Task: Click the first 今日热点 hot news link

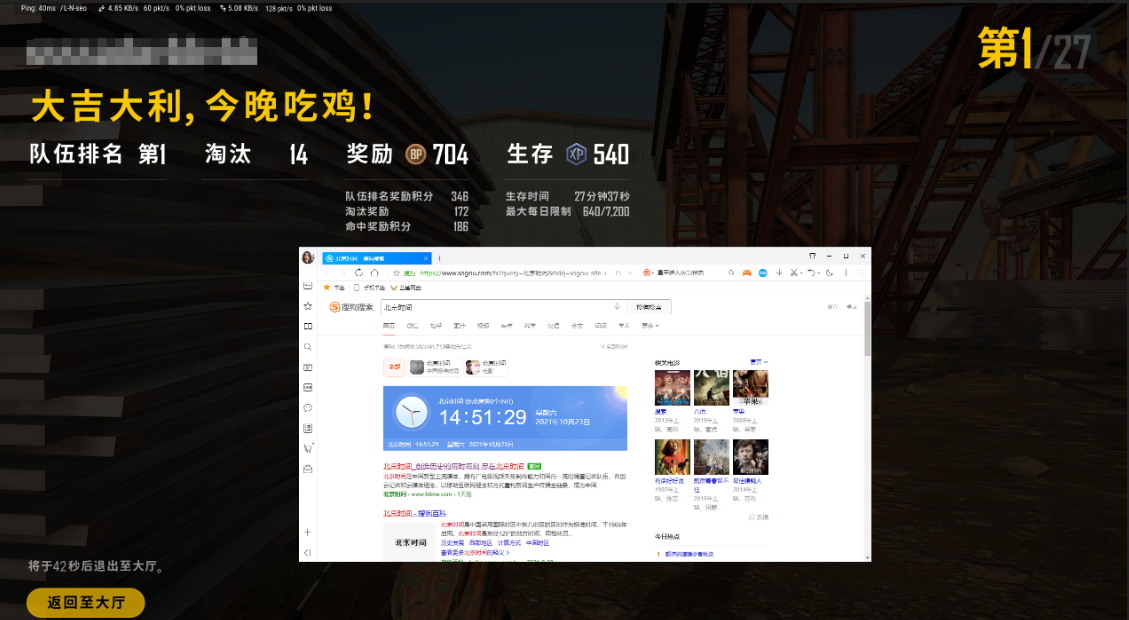Action: 689,554
